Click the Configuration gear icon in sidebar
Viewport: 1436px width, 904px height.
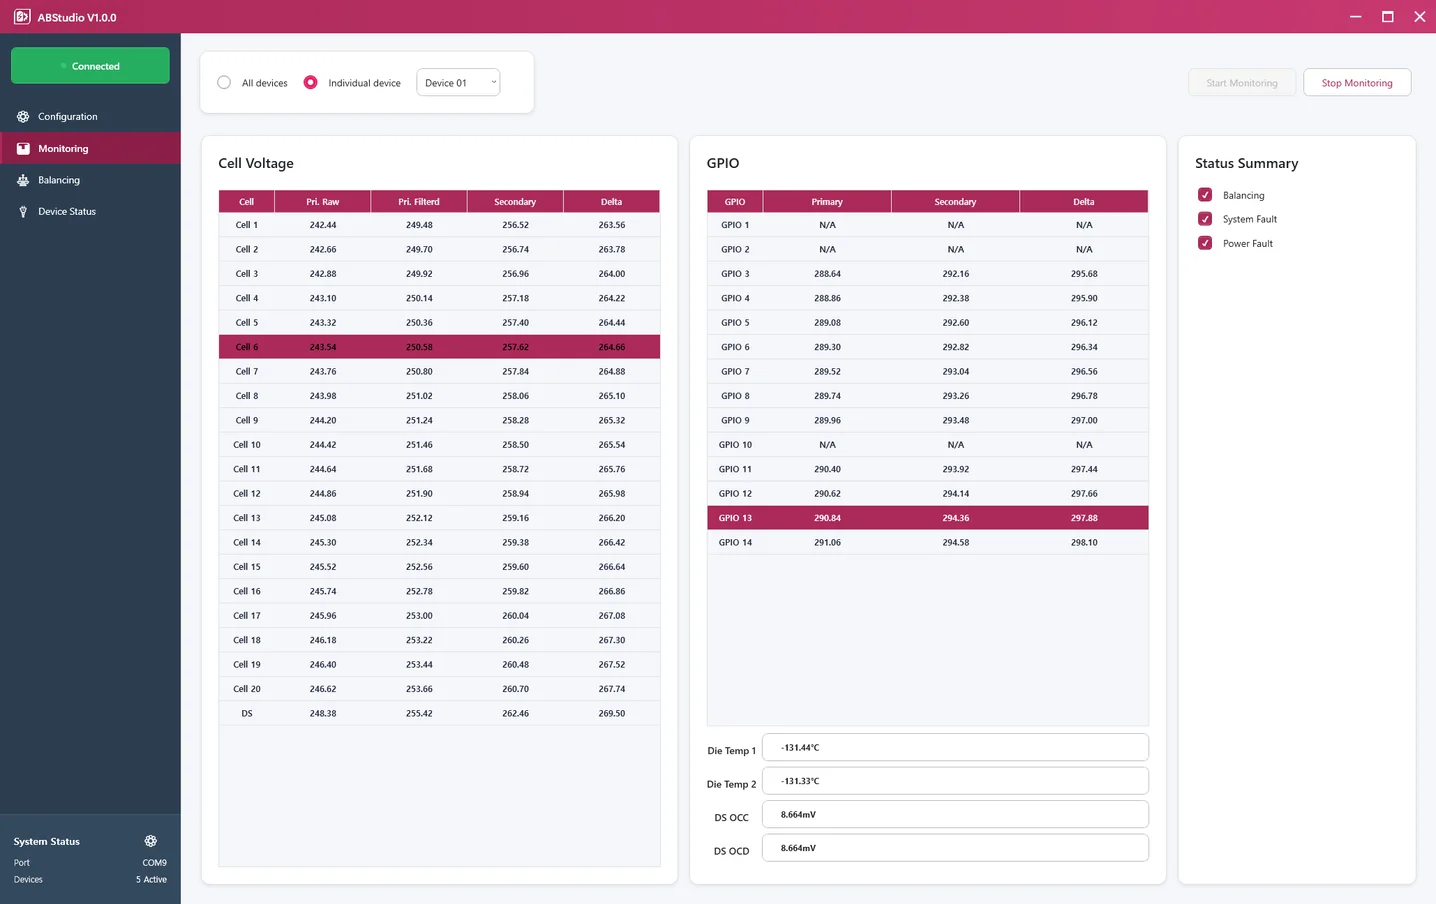23,117
